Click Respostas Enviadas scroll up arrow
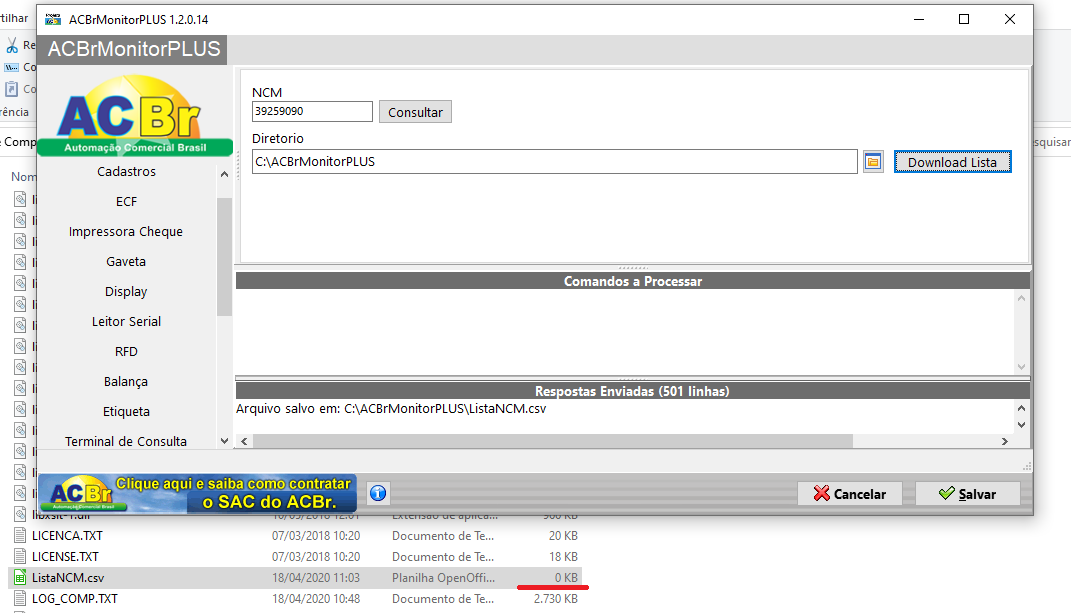 coord(1021,409)
